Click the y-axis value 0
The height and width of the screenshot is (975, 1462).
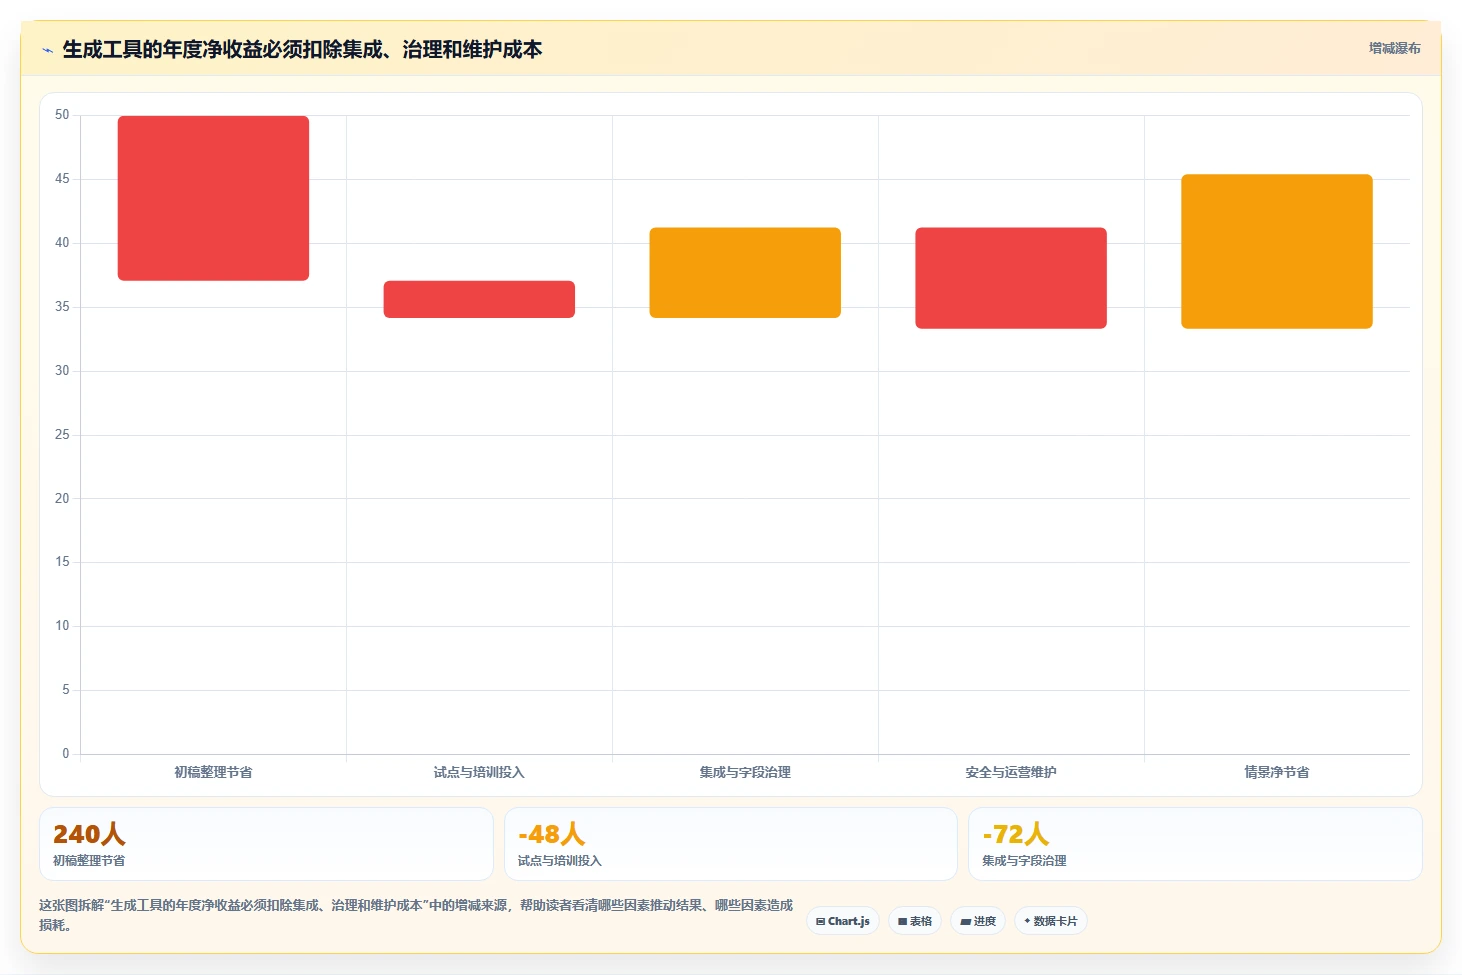[x=66, y=754]
